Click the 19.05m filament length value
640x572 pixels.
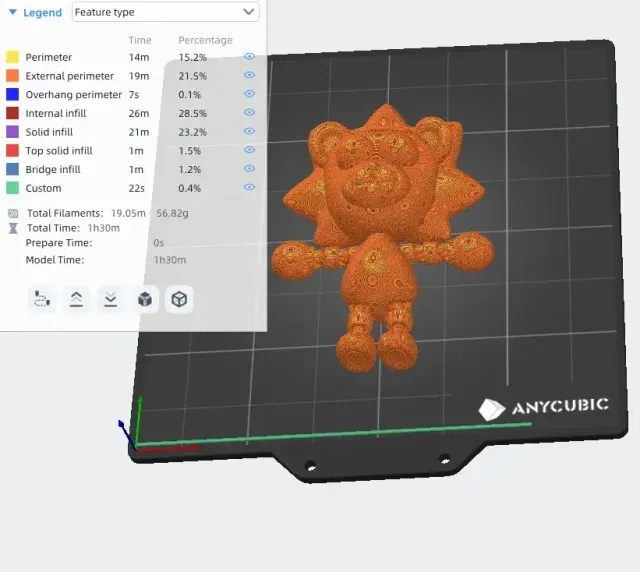pyautogui.click(x=128, y=213)
